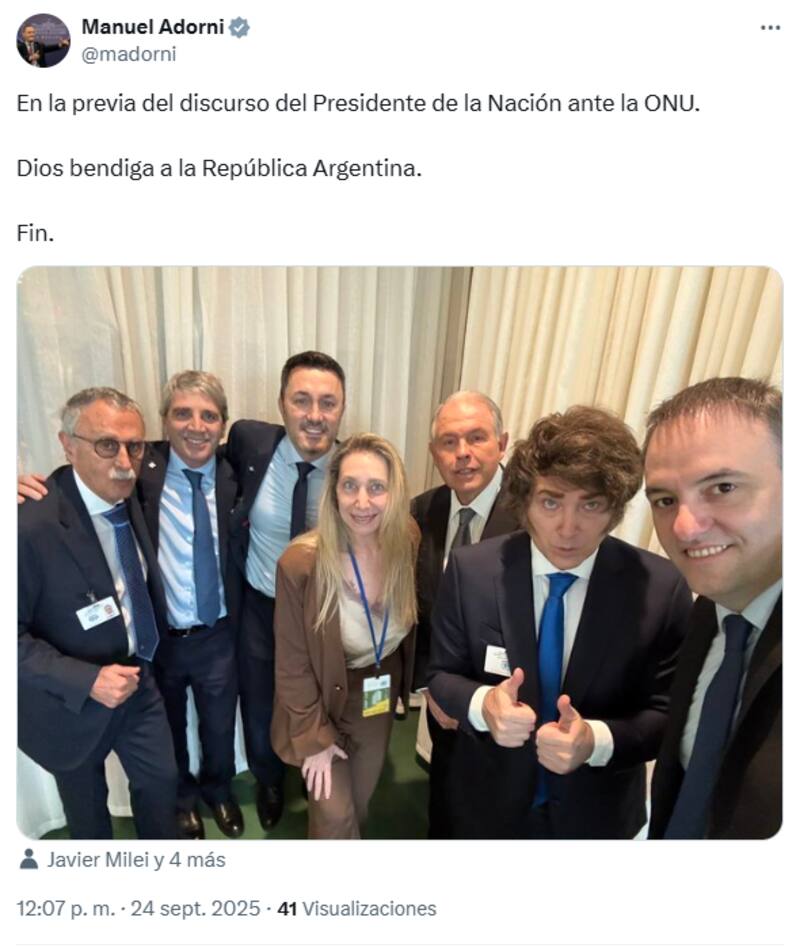Click the word Fin. in the tweet
Screen dimensions: 800x948
click(35, 233)
